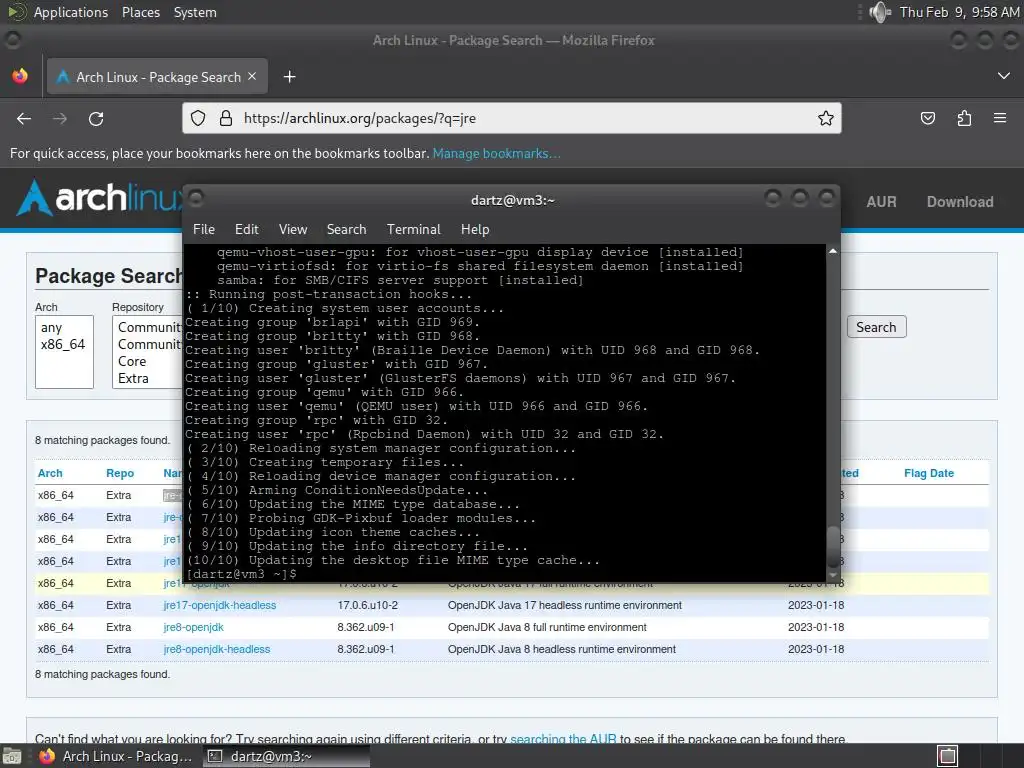Click the terminal scrollbar up arrow

coord(833,251)
